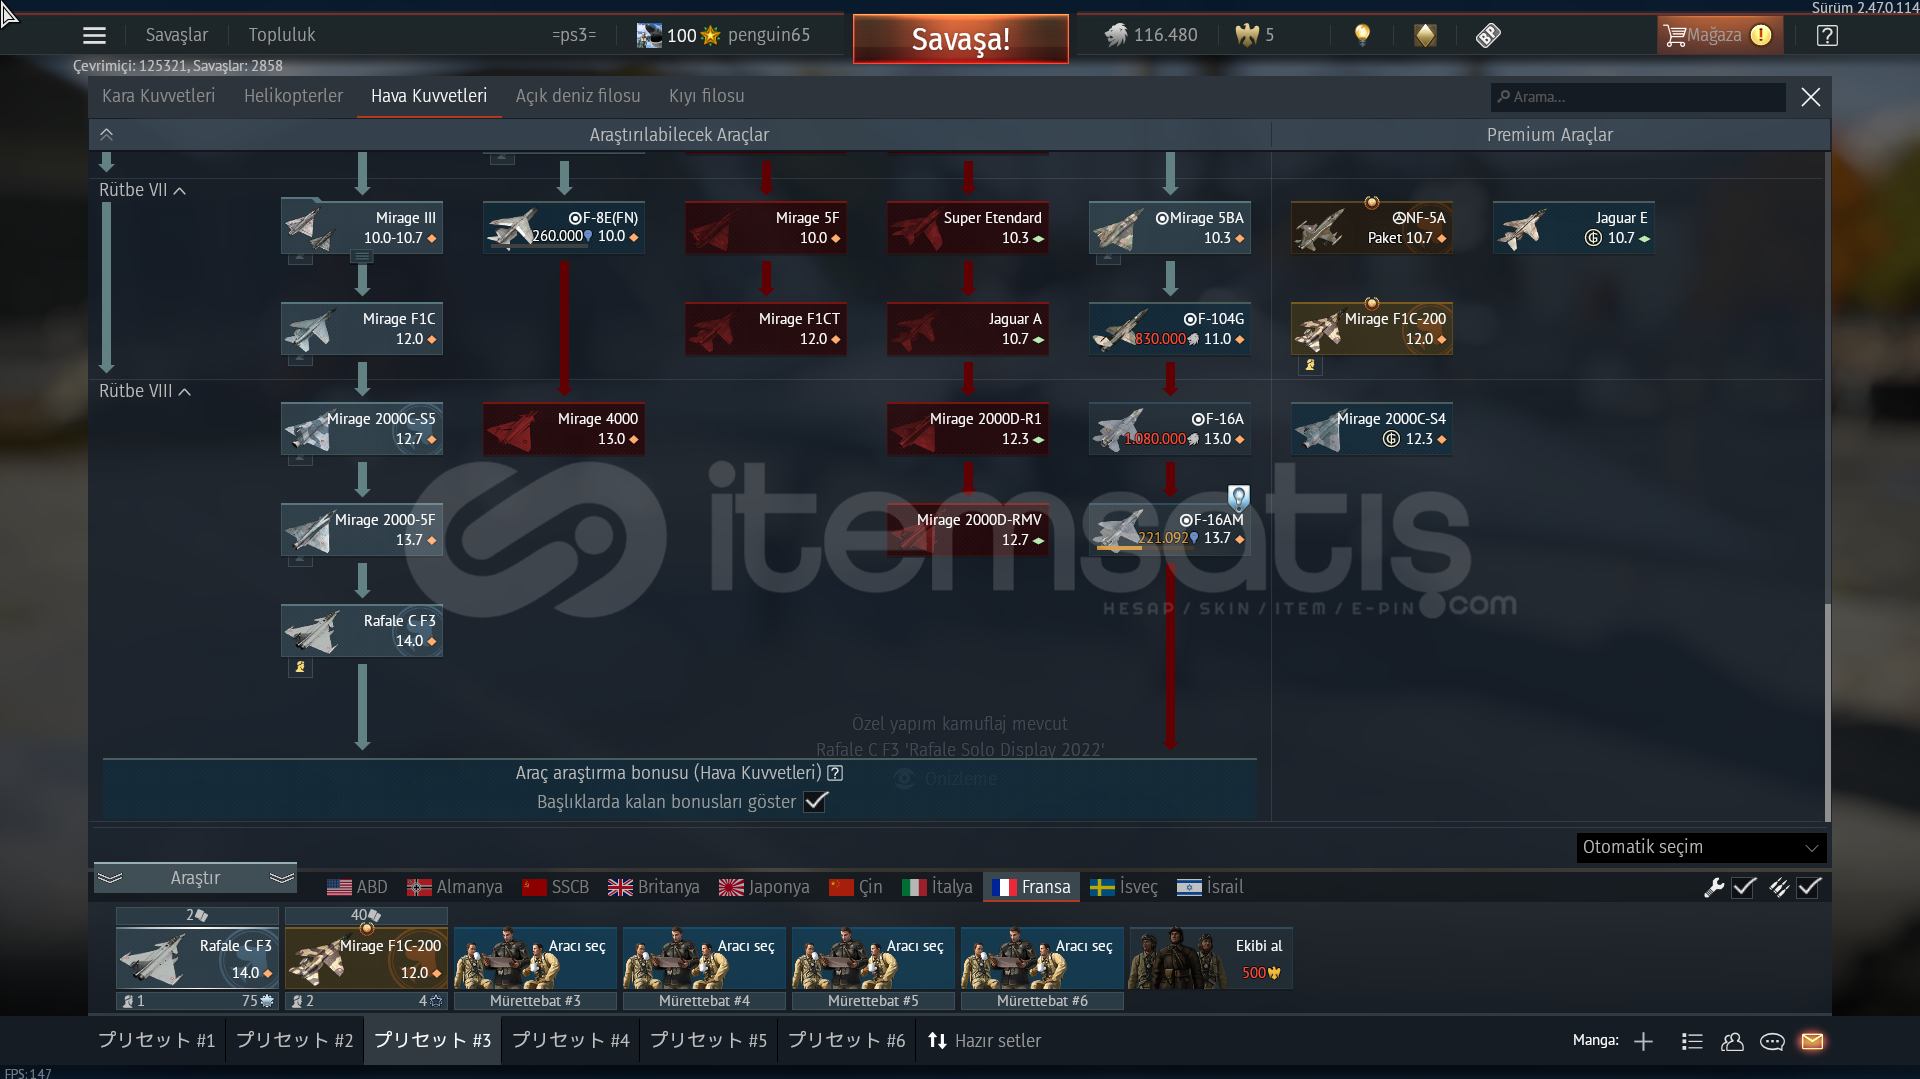The width and height of the screenshot is (1920, 1079).
Task: Click the silver lions balance 116.480
Action: [1151, 35]
